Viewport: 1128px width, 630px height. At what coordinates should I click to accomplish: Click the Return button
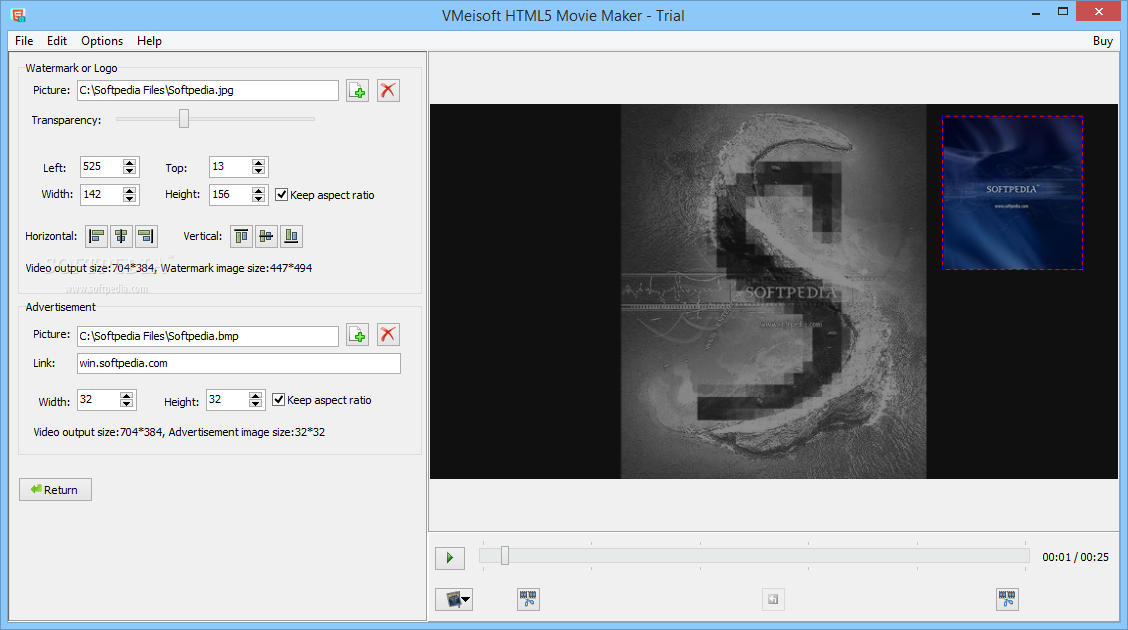pyautogui.click(x=55, y=490)
